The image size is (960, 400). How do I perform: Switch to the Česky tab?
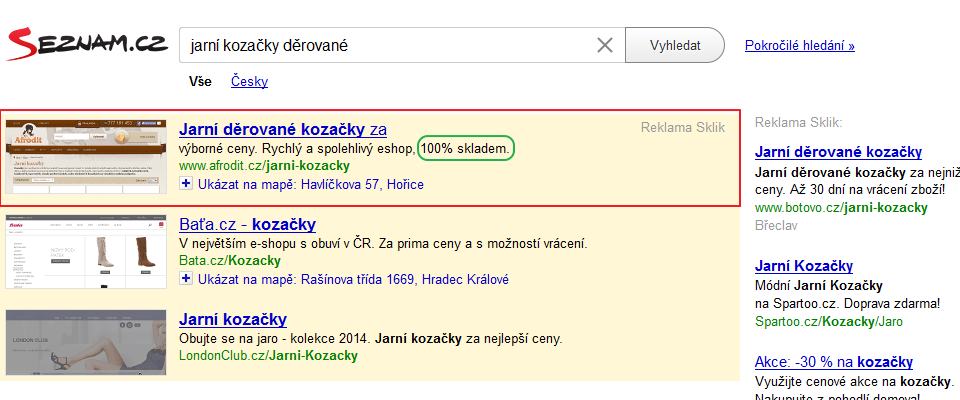pos(249,81)
